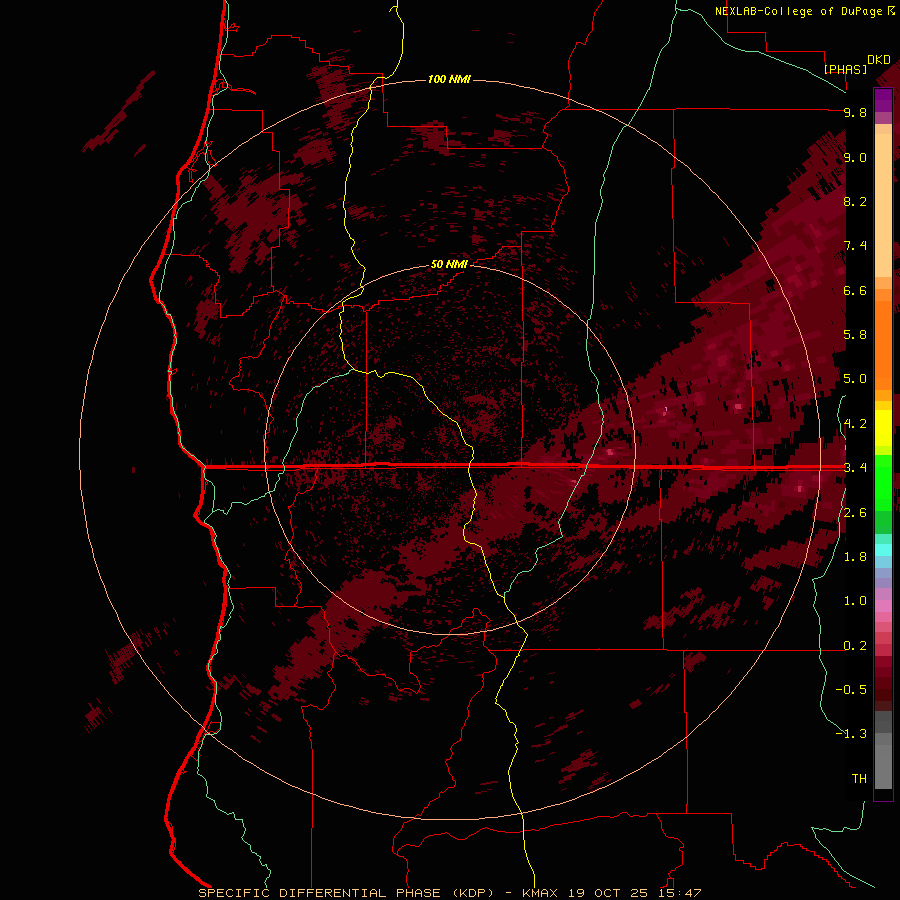Click the "2.6" legend value
Image resolution: width=900 pixels, height=900 pixels.
(x=855, y=513)
